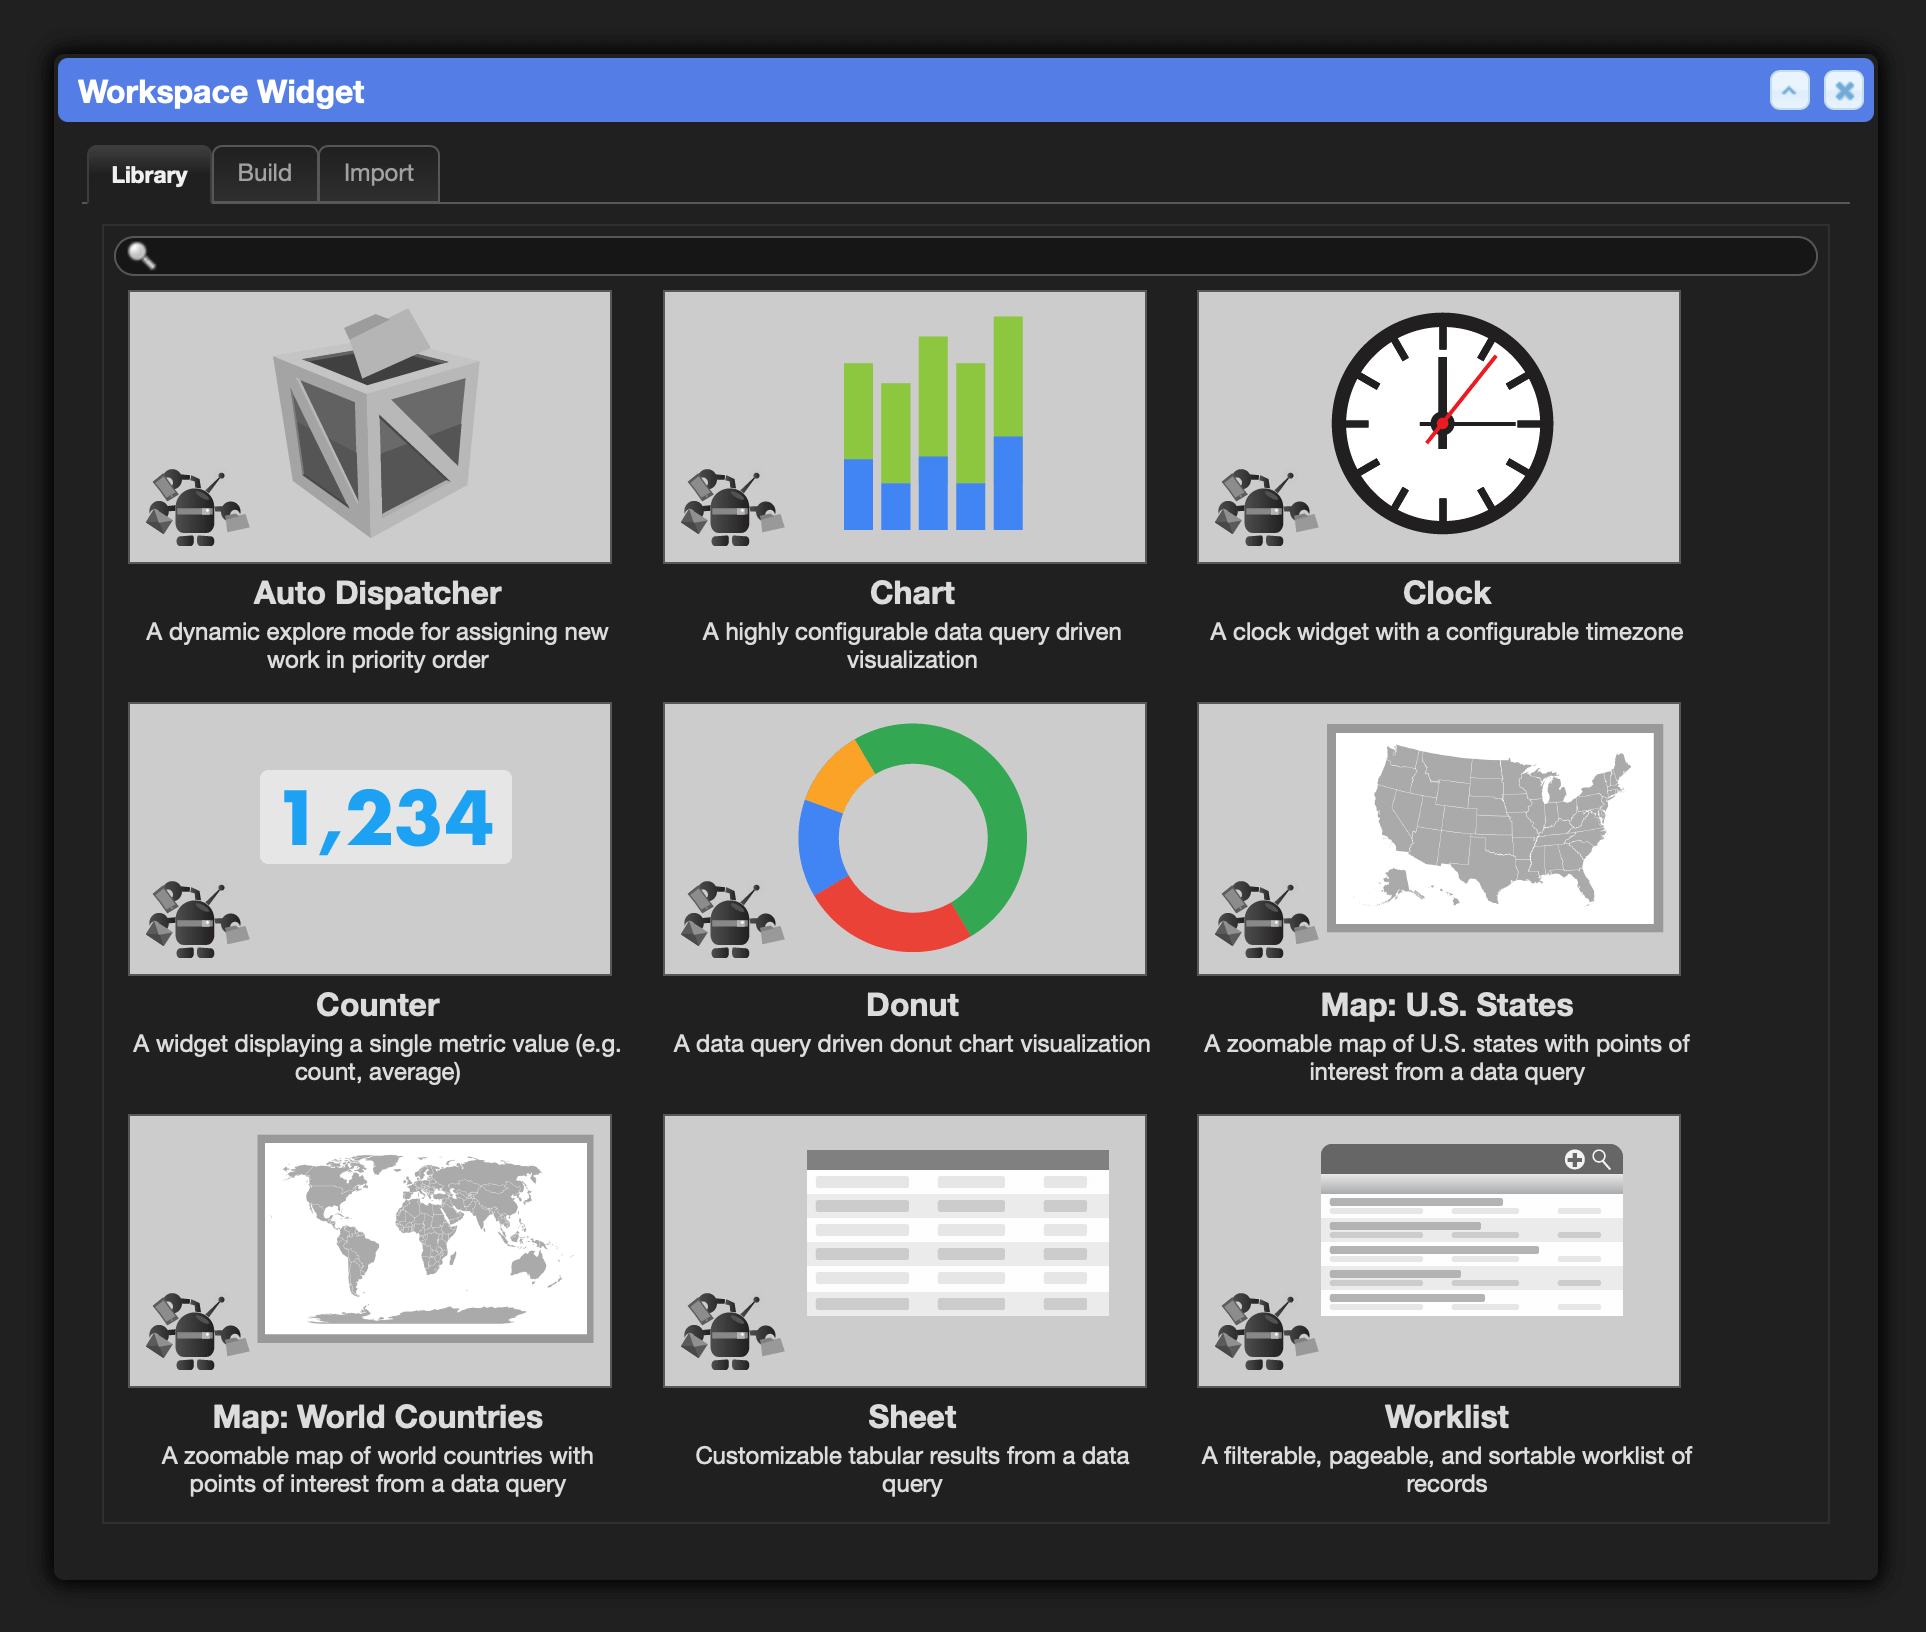Image resolution: width=1926 pixels, height=1632 pixels.
Task: Click the Sheet title text
Action: pos(912,1417)
